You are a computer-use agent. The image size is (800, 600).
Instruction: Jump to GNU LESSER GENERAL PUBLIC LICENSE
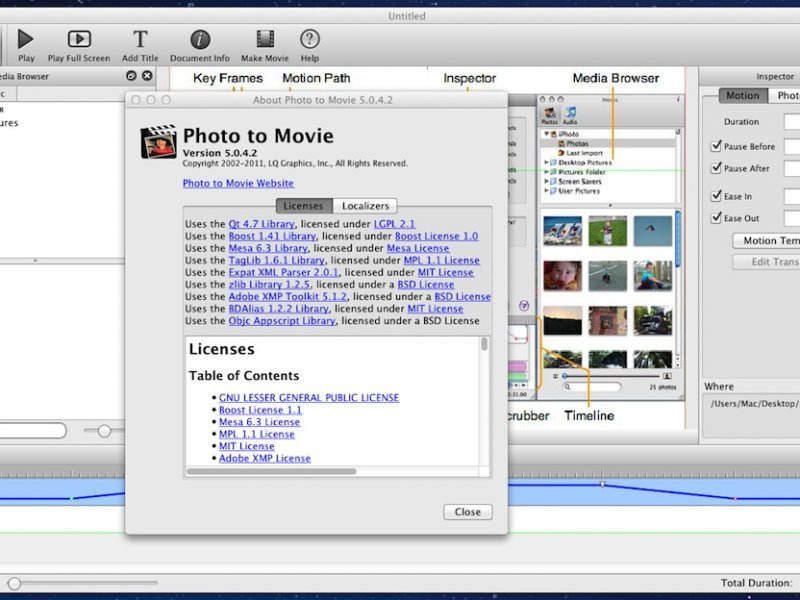(309, 398)
